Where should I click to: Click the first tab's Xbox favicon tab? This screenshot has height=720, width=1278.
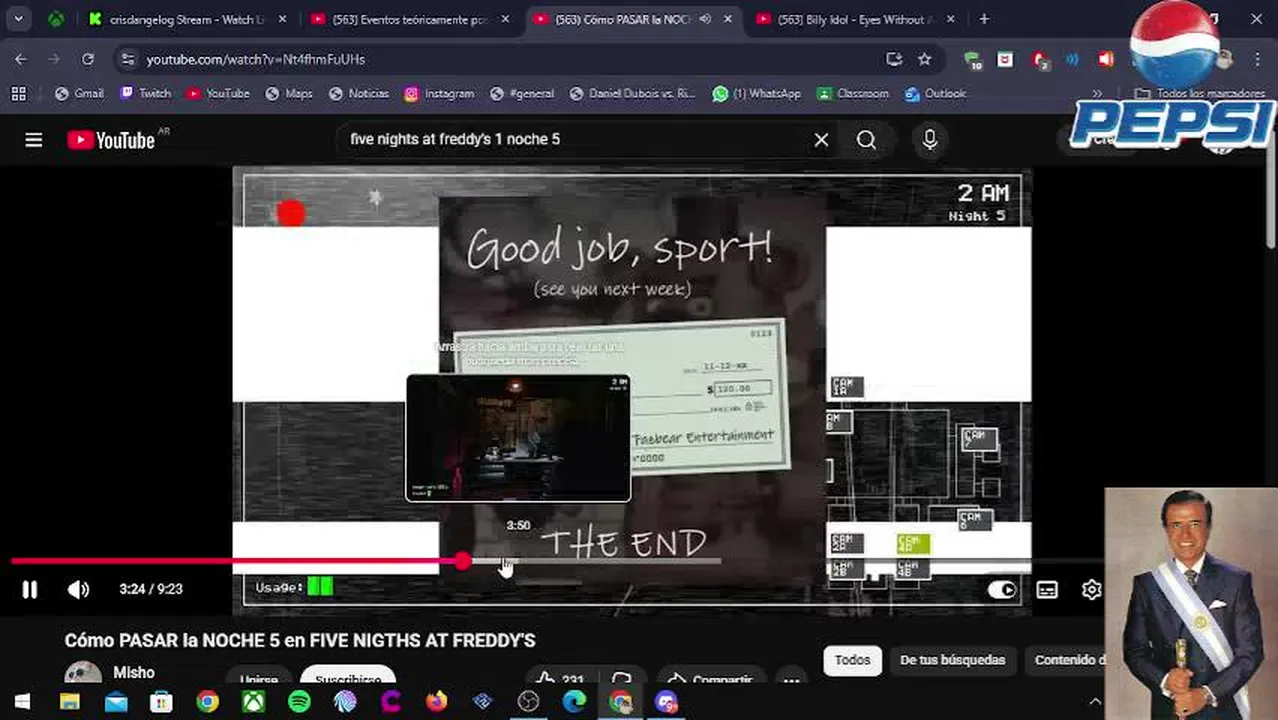coord(56,19)
